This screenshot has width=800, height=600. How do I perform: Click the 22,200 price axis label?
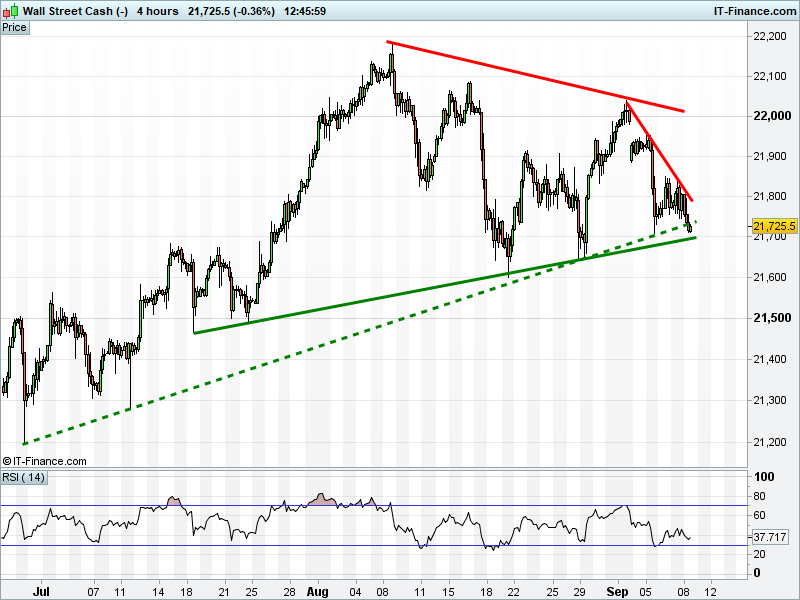click(770, 36)
